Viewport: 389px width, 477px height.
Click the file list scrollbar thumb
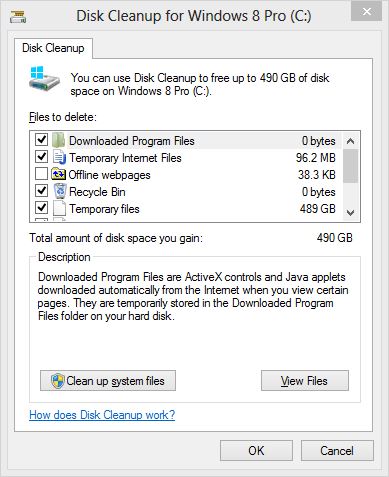(350, 166)
